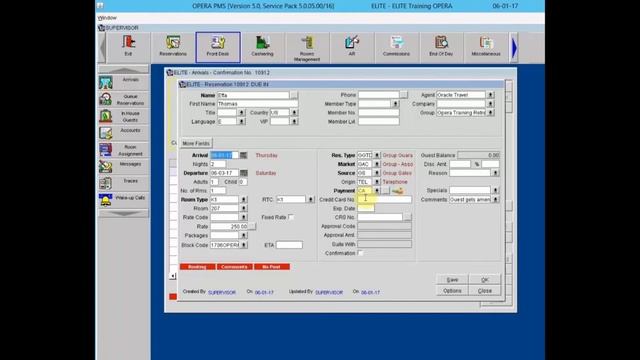Open In House Guests in side panel
This screenshot has height=360, width=640.
123,116
